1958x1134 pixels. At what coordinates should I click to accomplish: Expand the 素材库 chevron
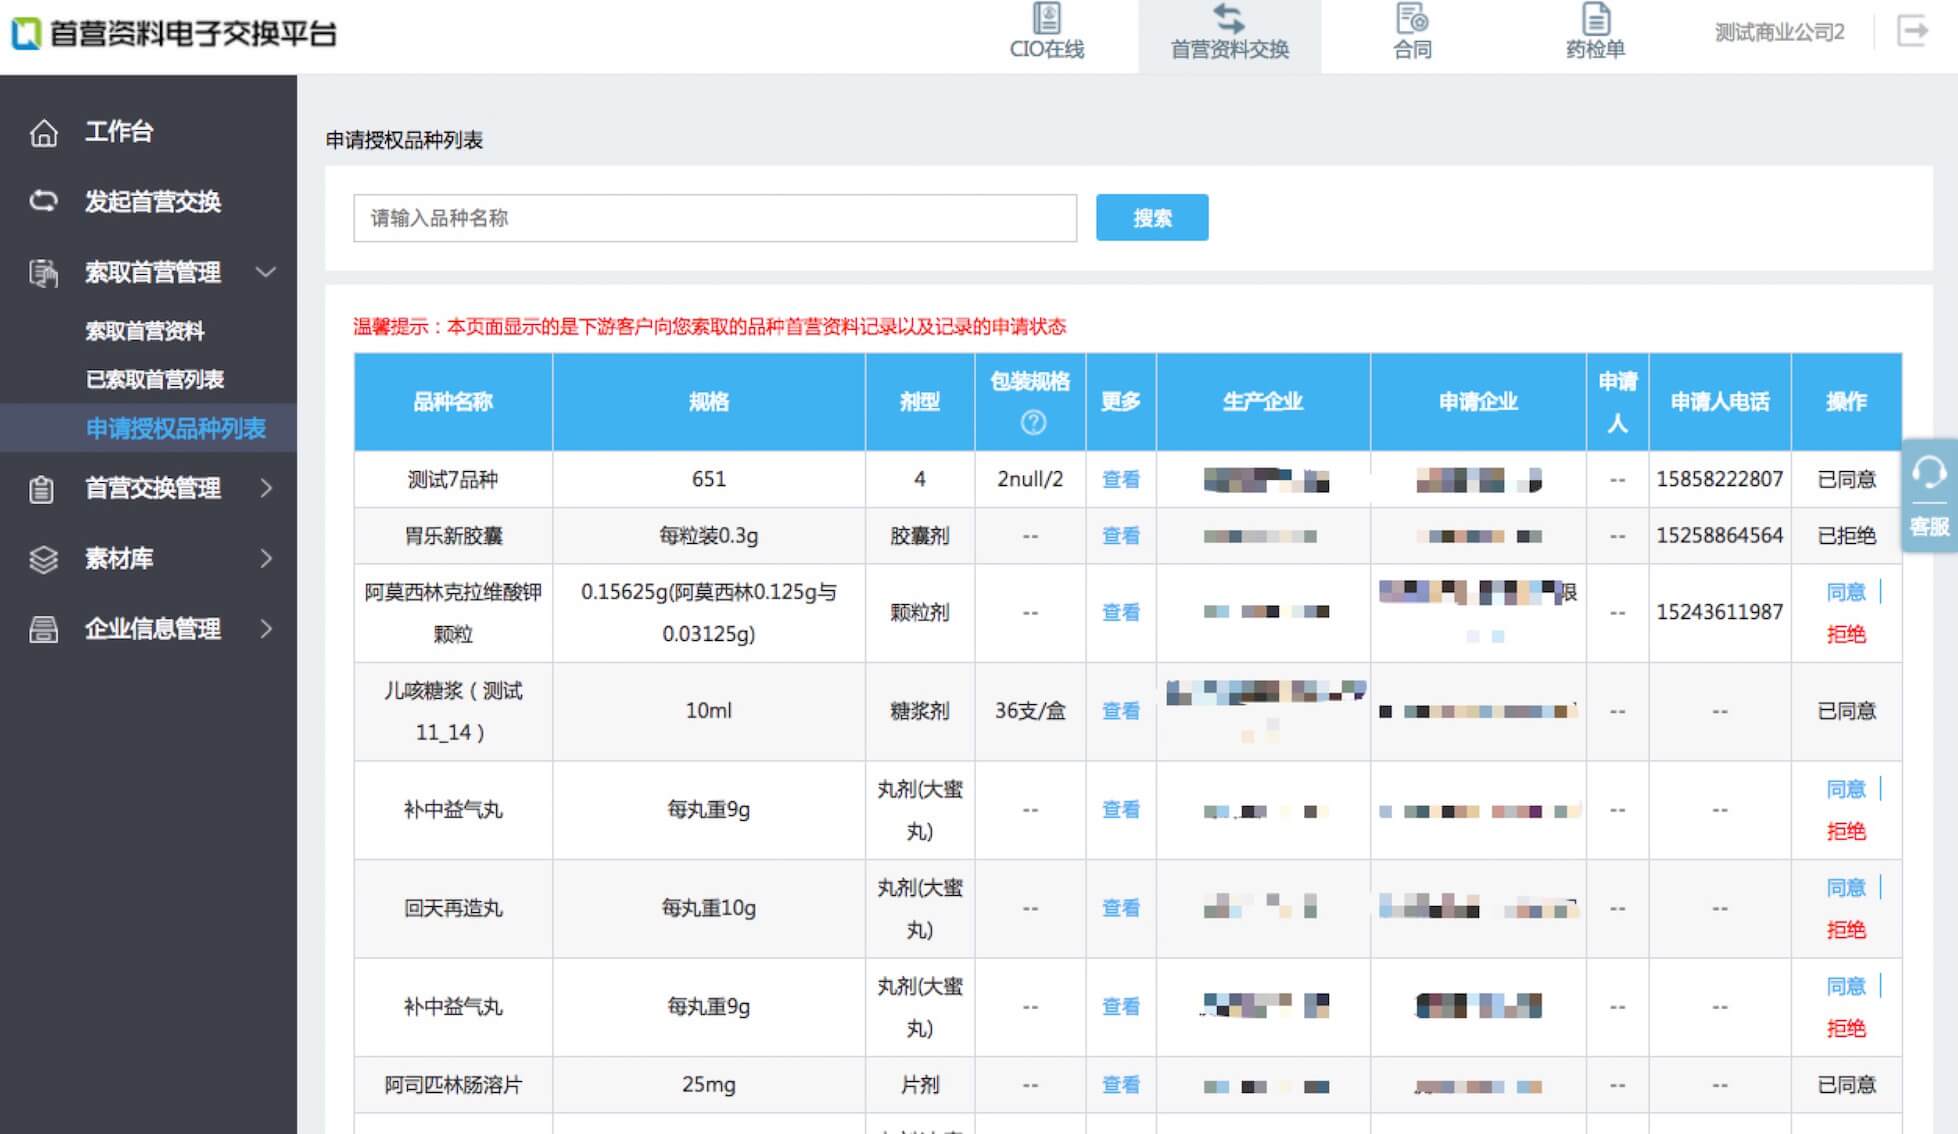(x=266, y=558)
